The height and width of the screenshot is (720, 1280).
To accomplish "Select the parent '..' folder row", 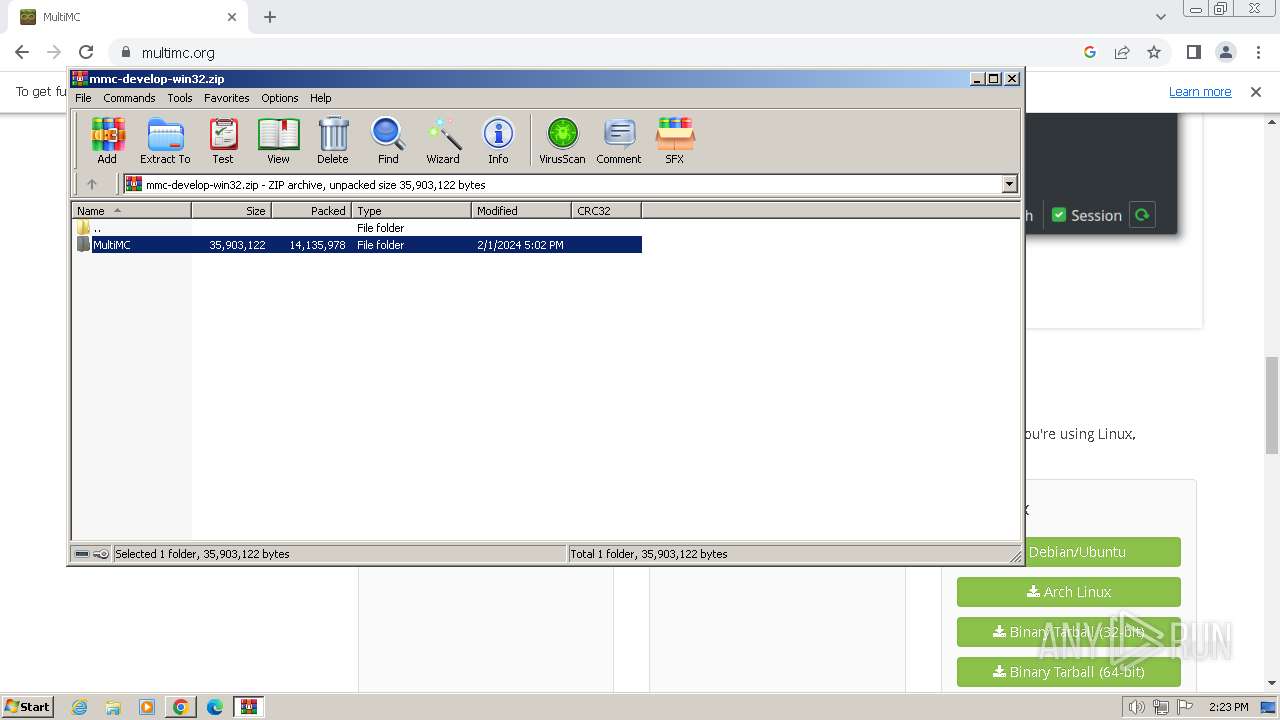I will coord(358,228).
